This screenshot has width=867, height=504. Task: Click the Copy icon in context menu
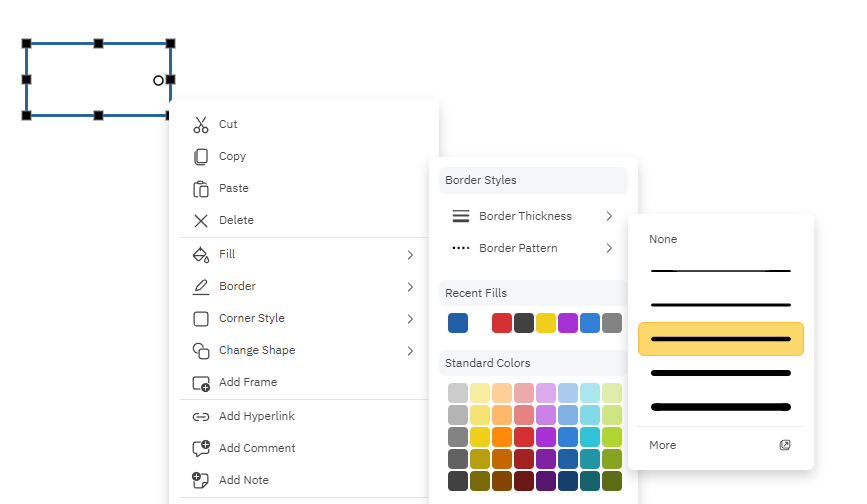pos(201,157)
